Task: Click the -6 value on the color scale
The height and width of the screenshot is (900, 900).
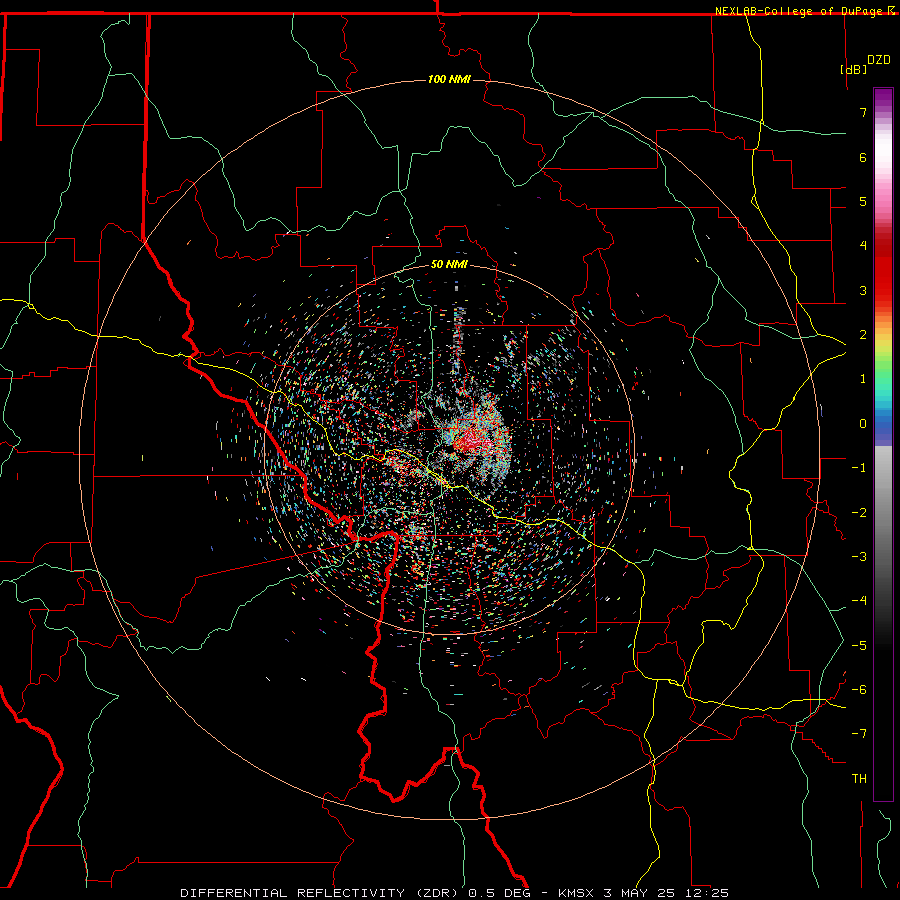Action: pos(859,690)
